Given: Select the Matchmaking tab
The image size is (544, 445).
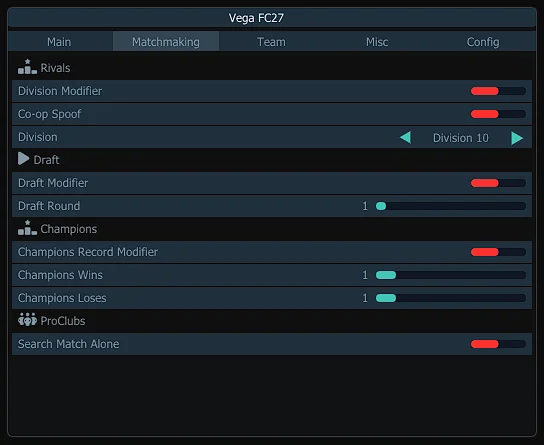Looking at the screenshot, I should 166,42.
